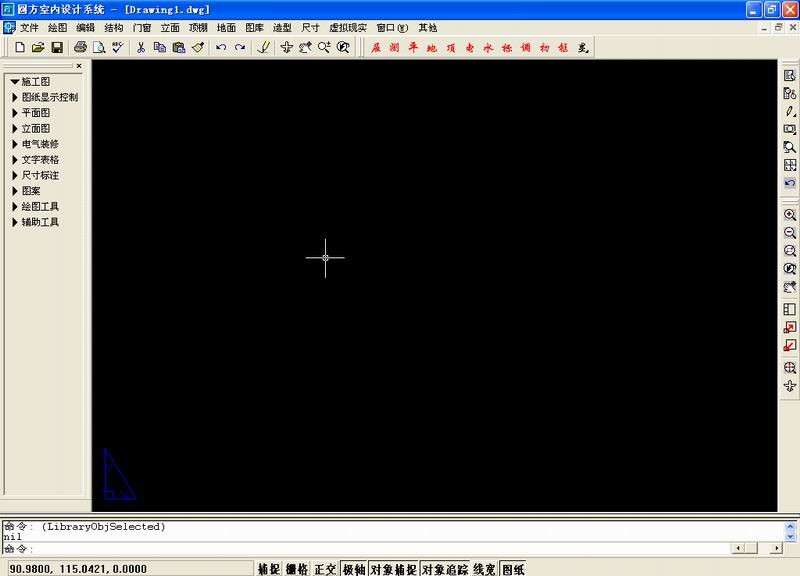Toggle 正交 ortho mode in status bar
Image resolution: width=800 pixels, height=576 pixels.
[325, 569]
